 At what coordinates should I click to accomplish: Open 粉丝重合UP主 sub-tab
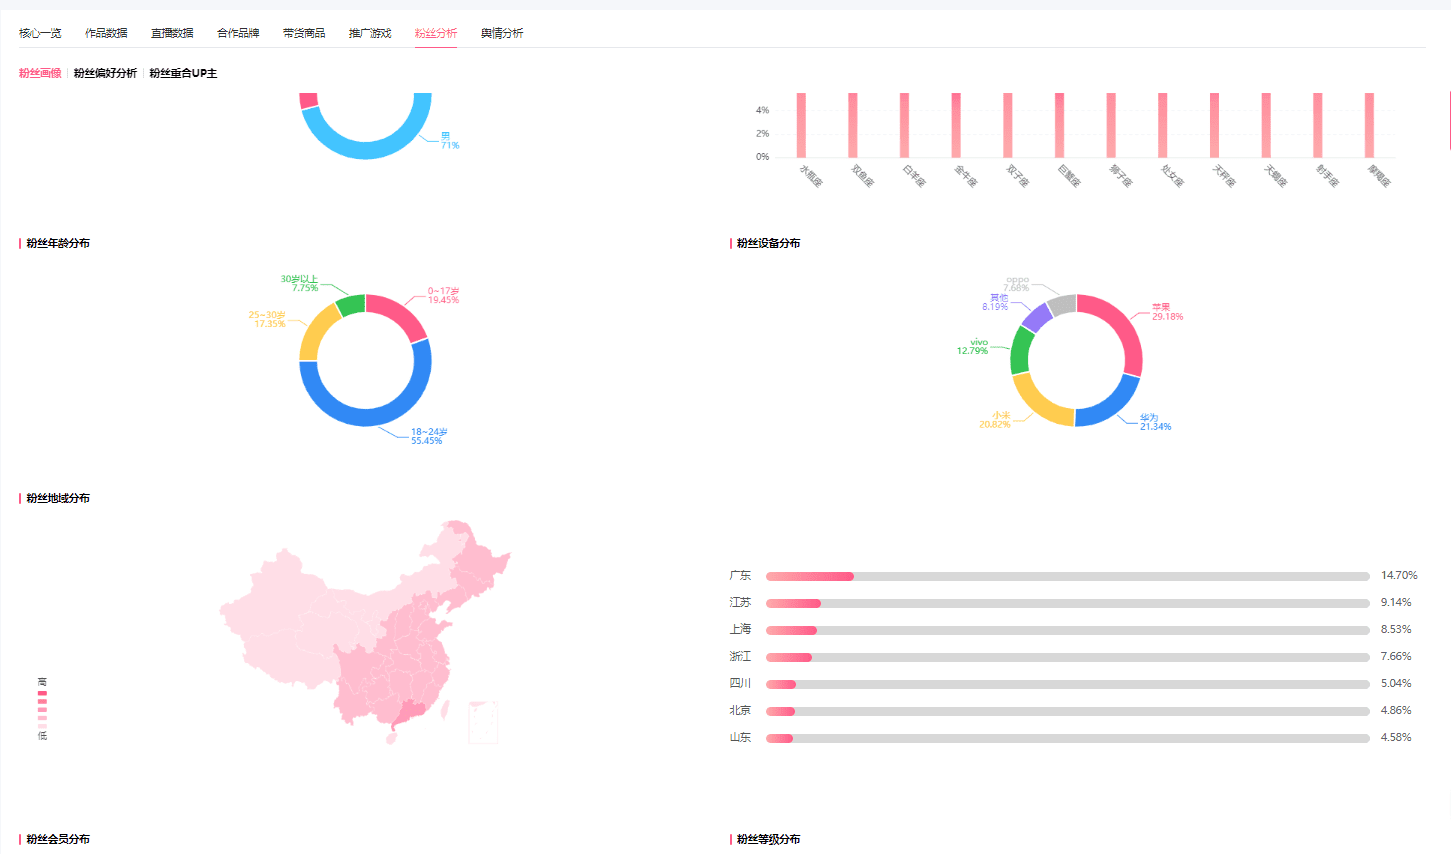click(183, 73)
